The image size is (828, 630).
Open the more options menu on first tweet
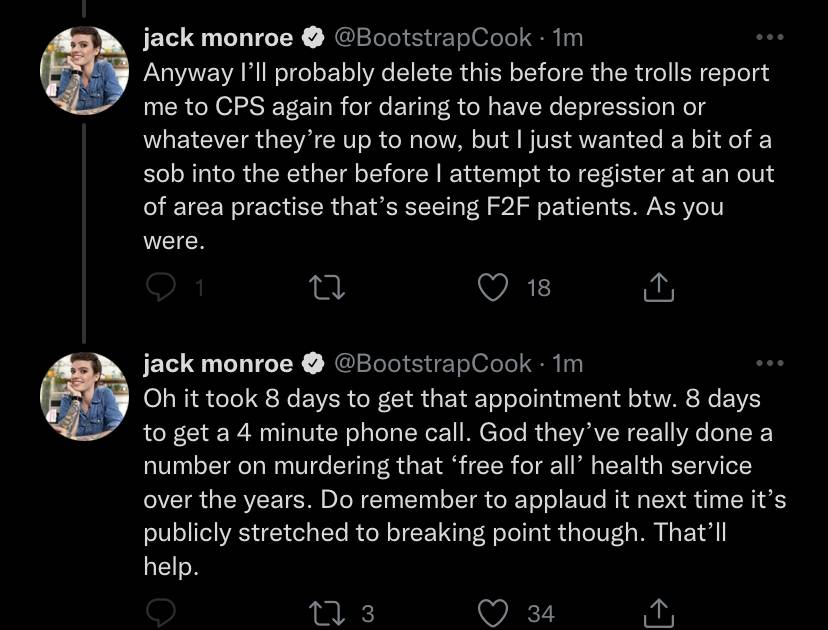coord(769,37)
